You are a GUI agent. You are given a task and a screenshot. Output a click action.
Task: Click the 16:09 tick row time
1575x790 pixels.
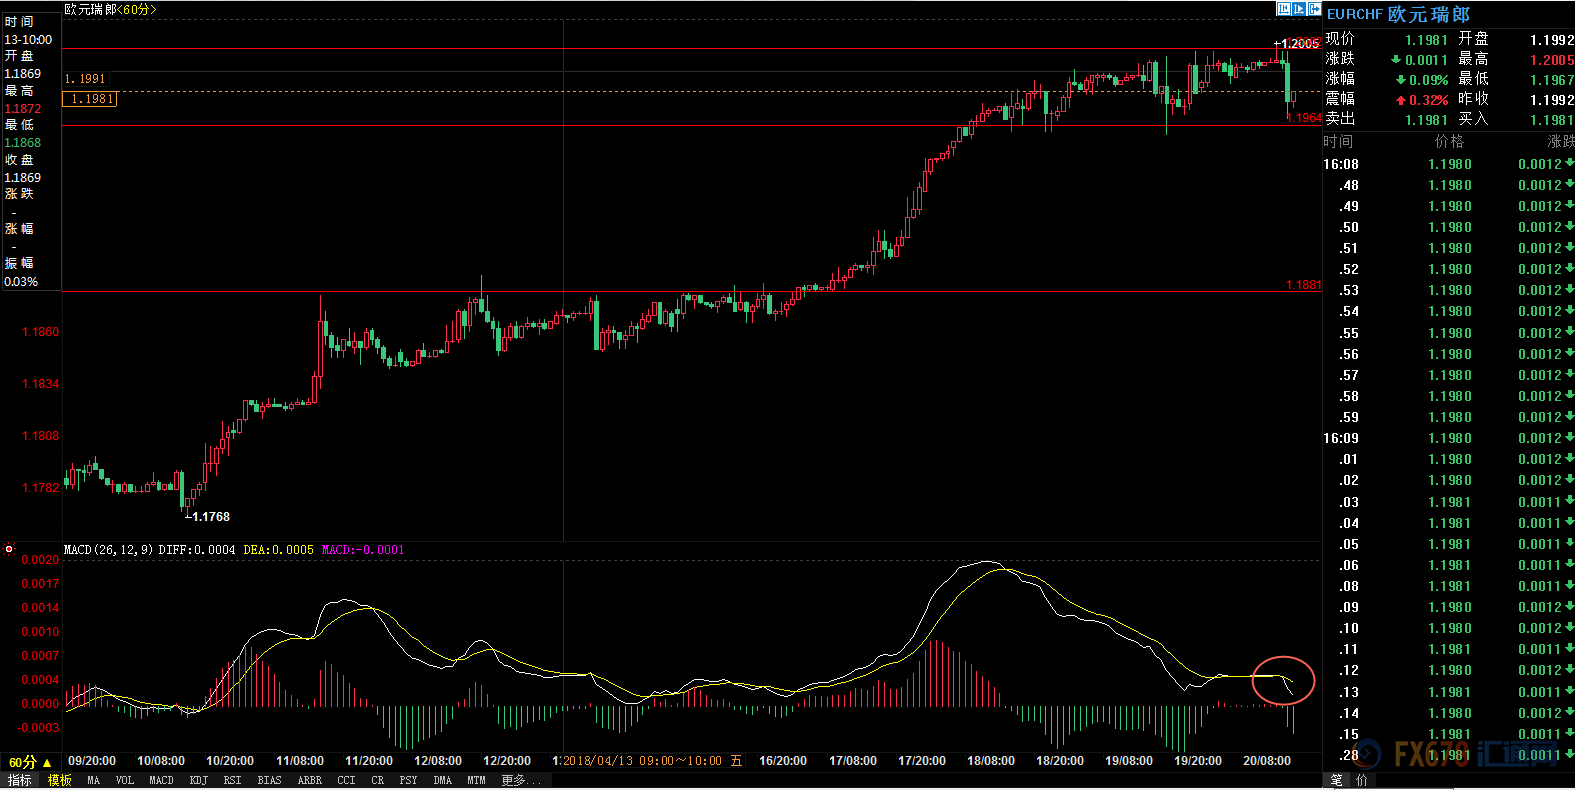click(1341, 438)
